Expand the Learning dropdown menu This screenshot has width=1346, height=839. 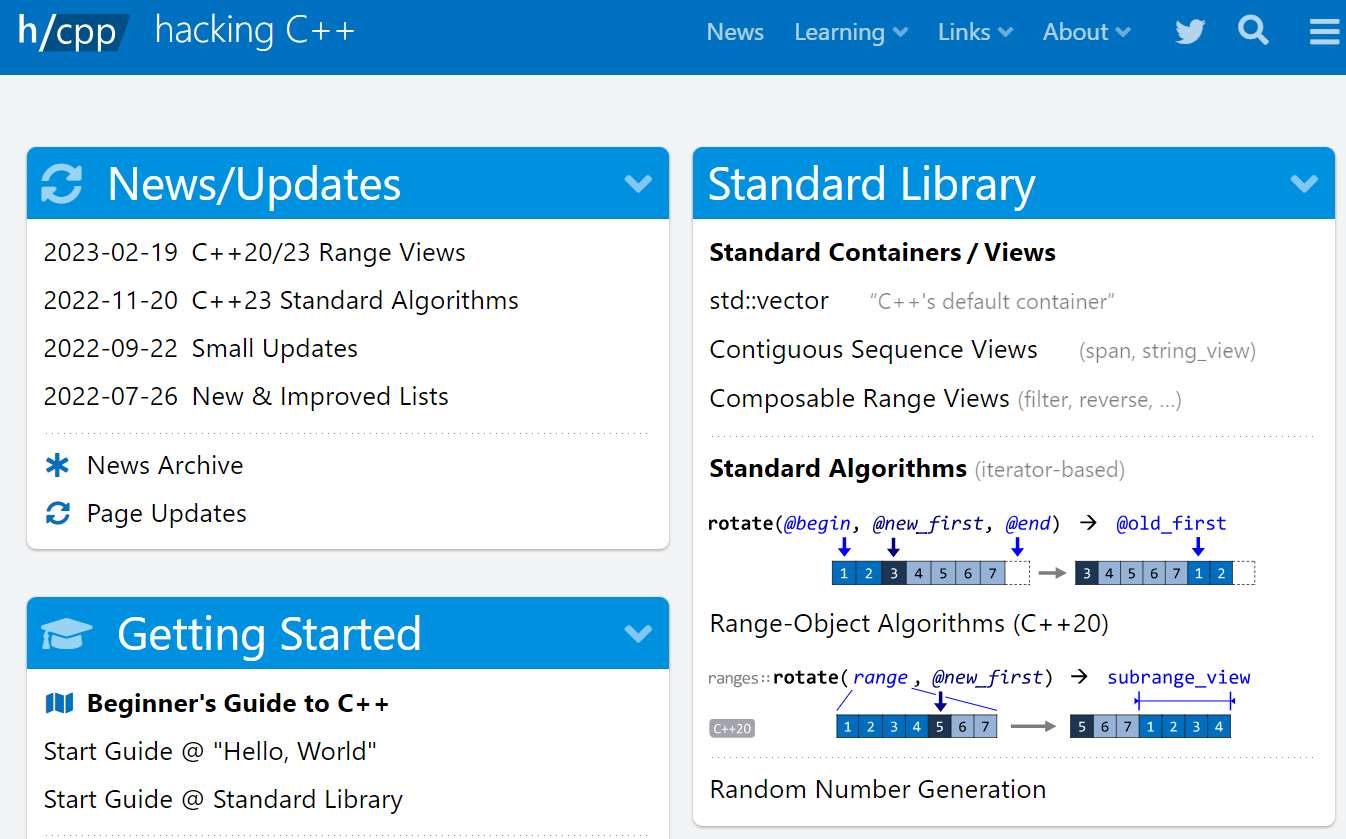pyautogui.click(x=850, y=32)
